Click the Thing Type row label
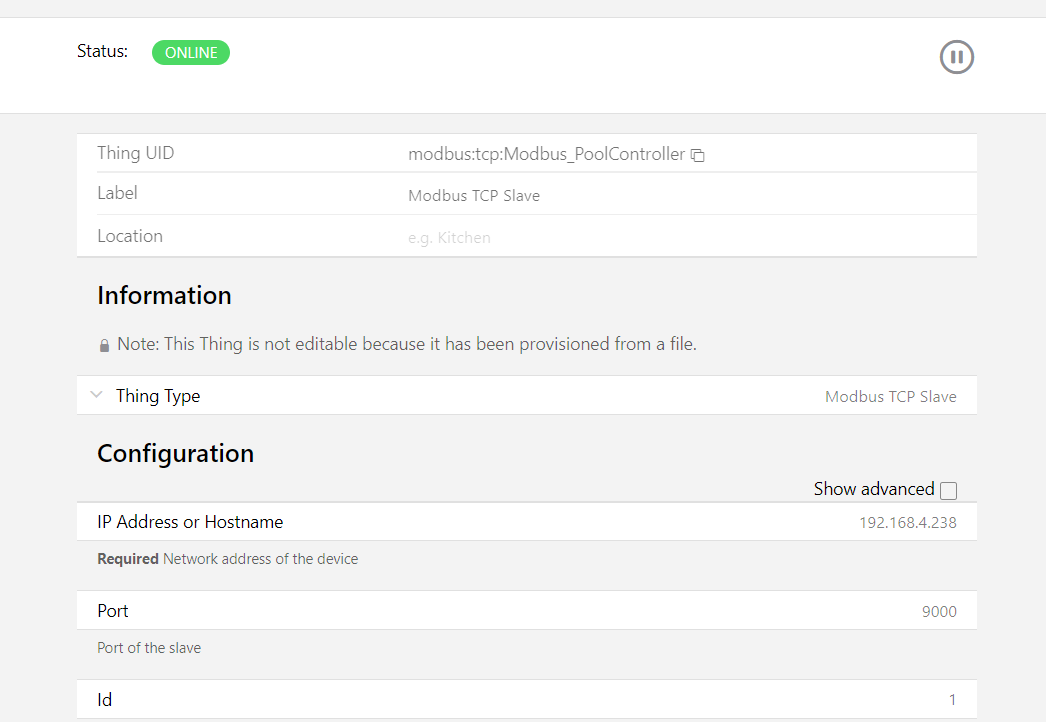 [x=158, y=396]
